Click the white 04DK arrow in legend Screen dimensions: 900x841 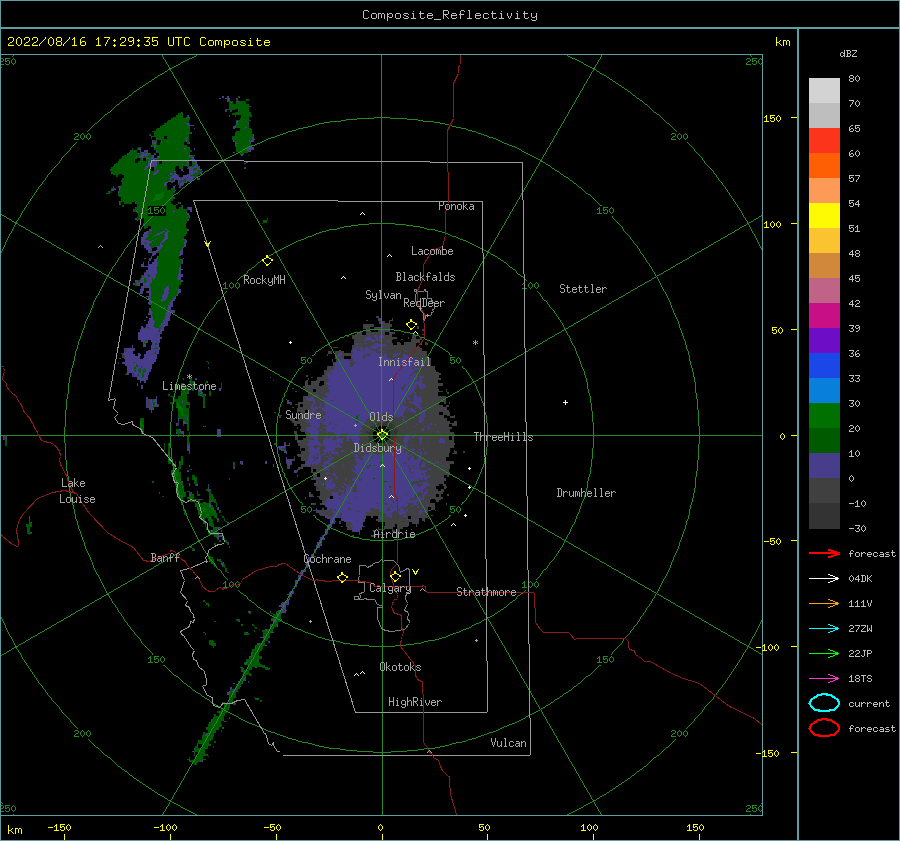[824, 578]
